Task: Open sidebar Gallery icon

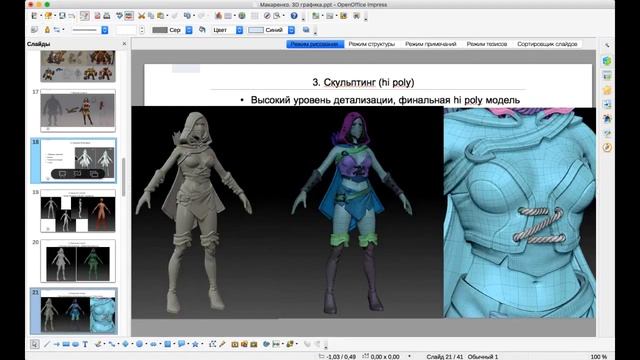Action: point(607,133)
